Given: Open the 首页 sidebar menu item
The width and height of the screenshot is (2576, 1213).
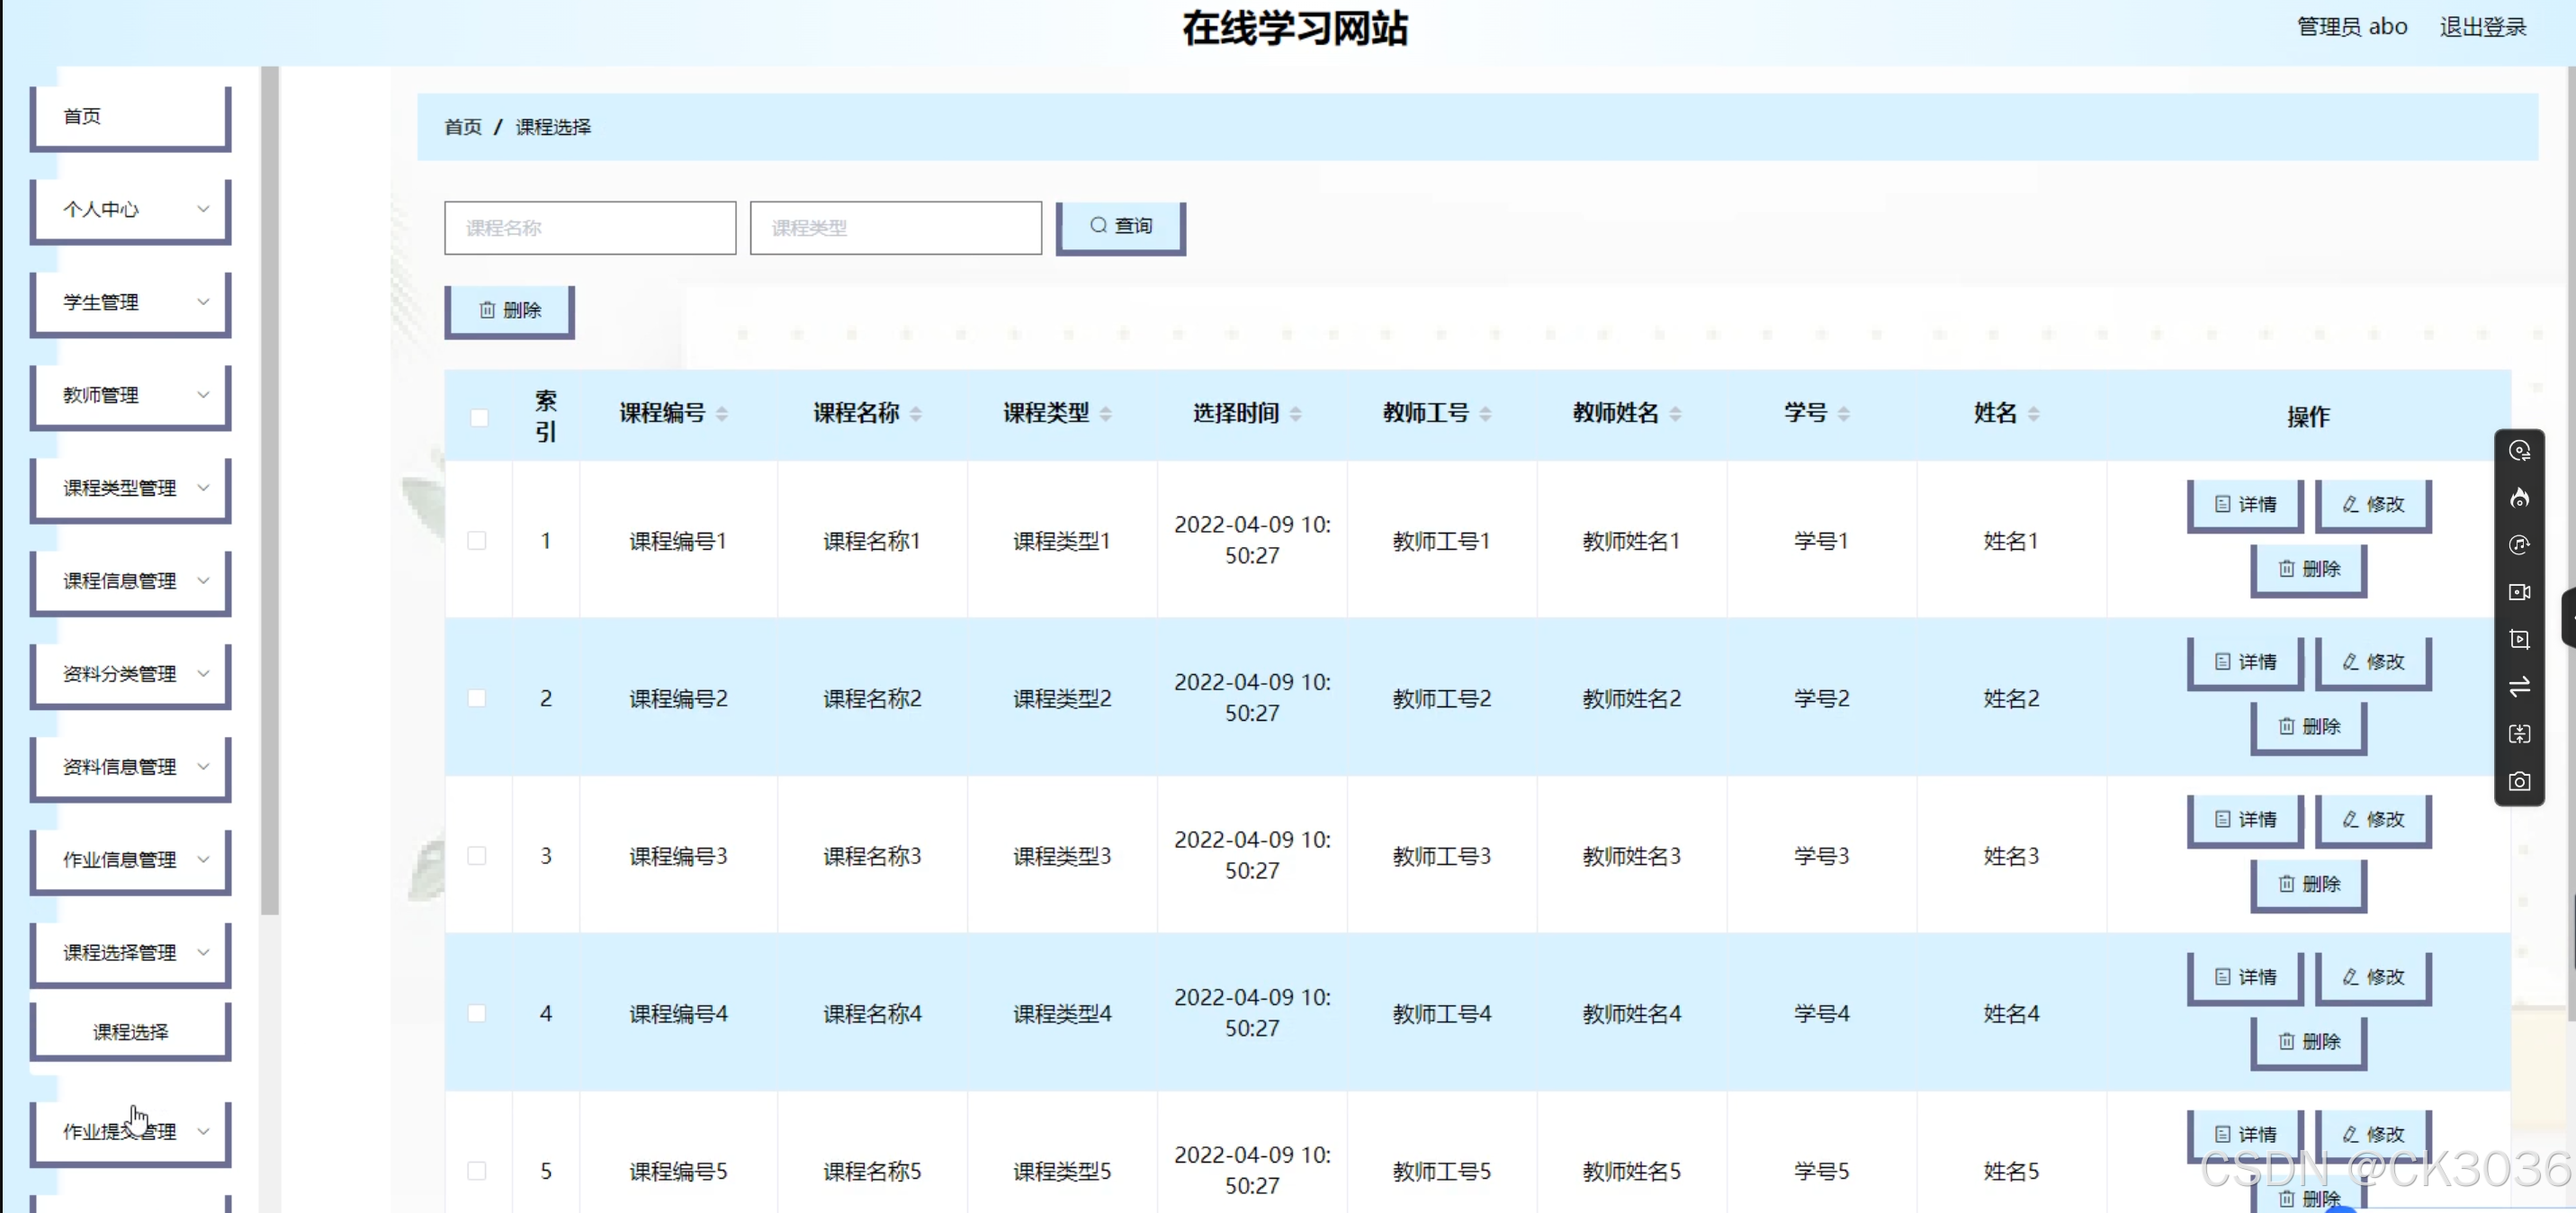Looking at the screenshot, I should click(131, 117).
